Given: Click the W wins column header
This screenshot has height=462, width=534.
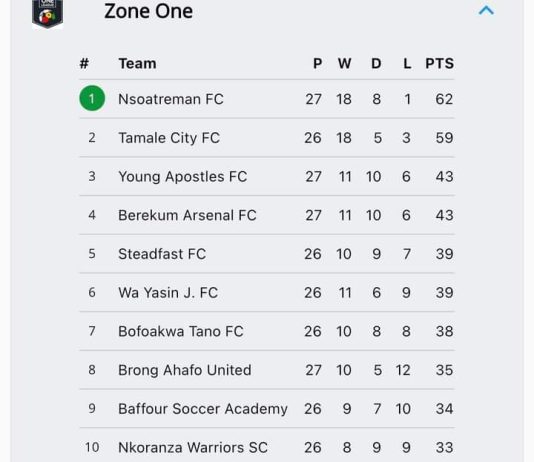Looking at the screenshot, I should pos(344,64).
